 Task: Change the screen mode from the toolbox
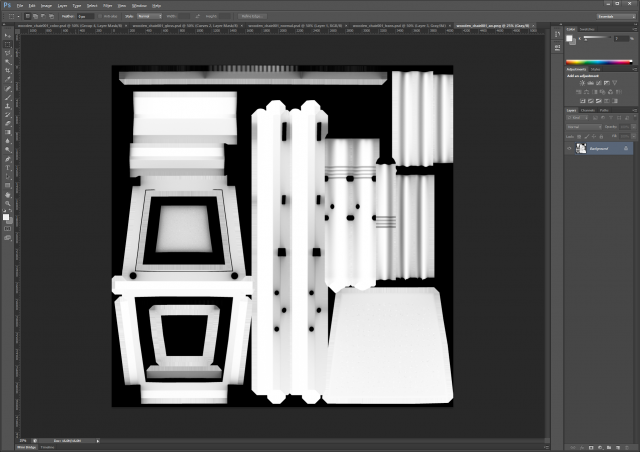click(x=7, y=238)
